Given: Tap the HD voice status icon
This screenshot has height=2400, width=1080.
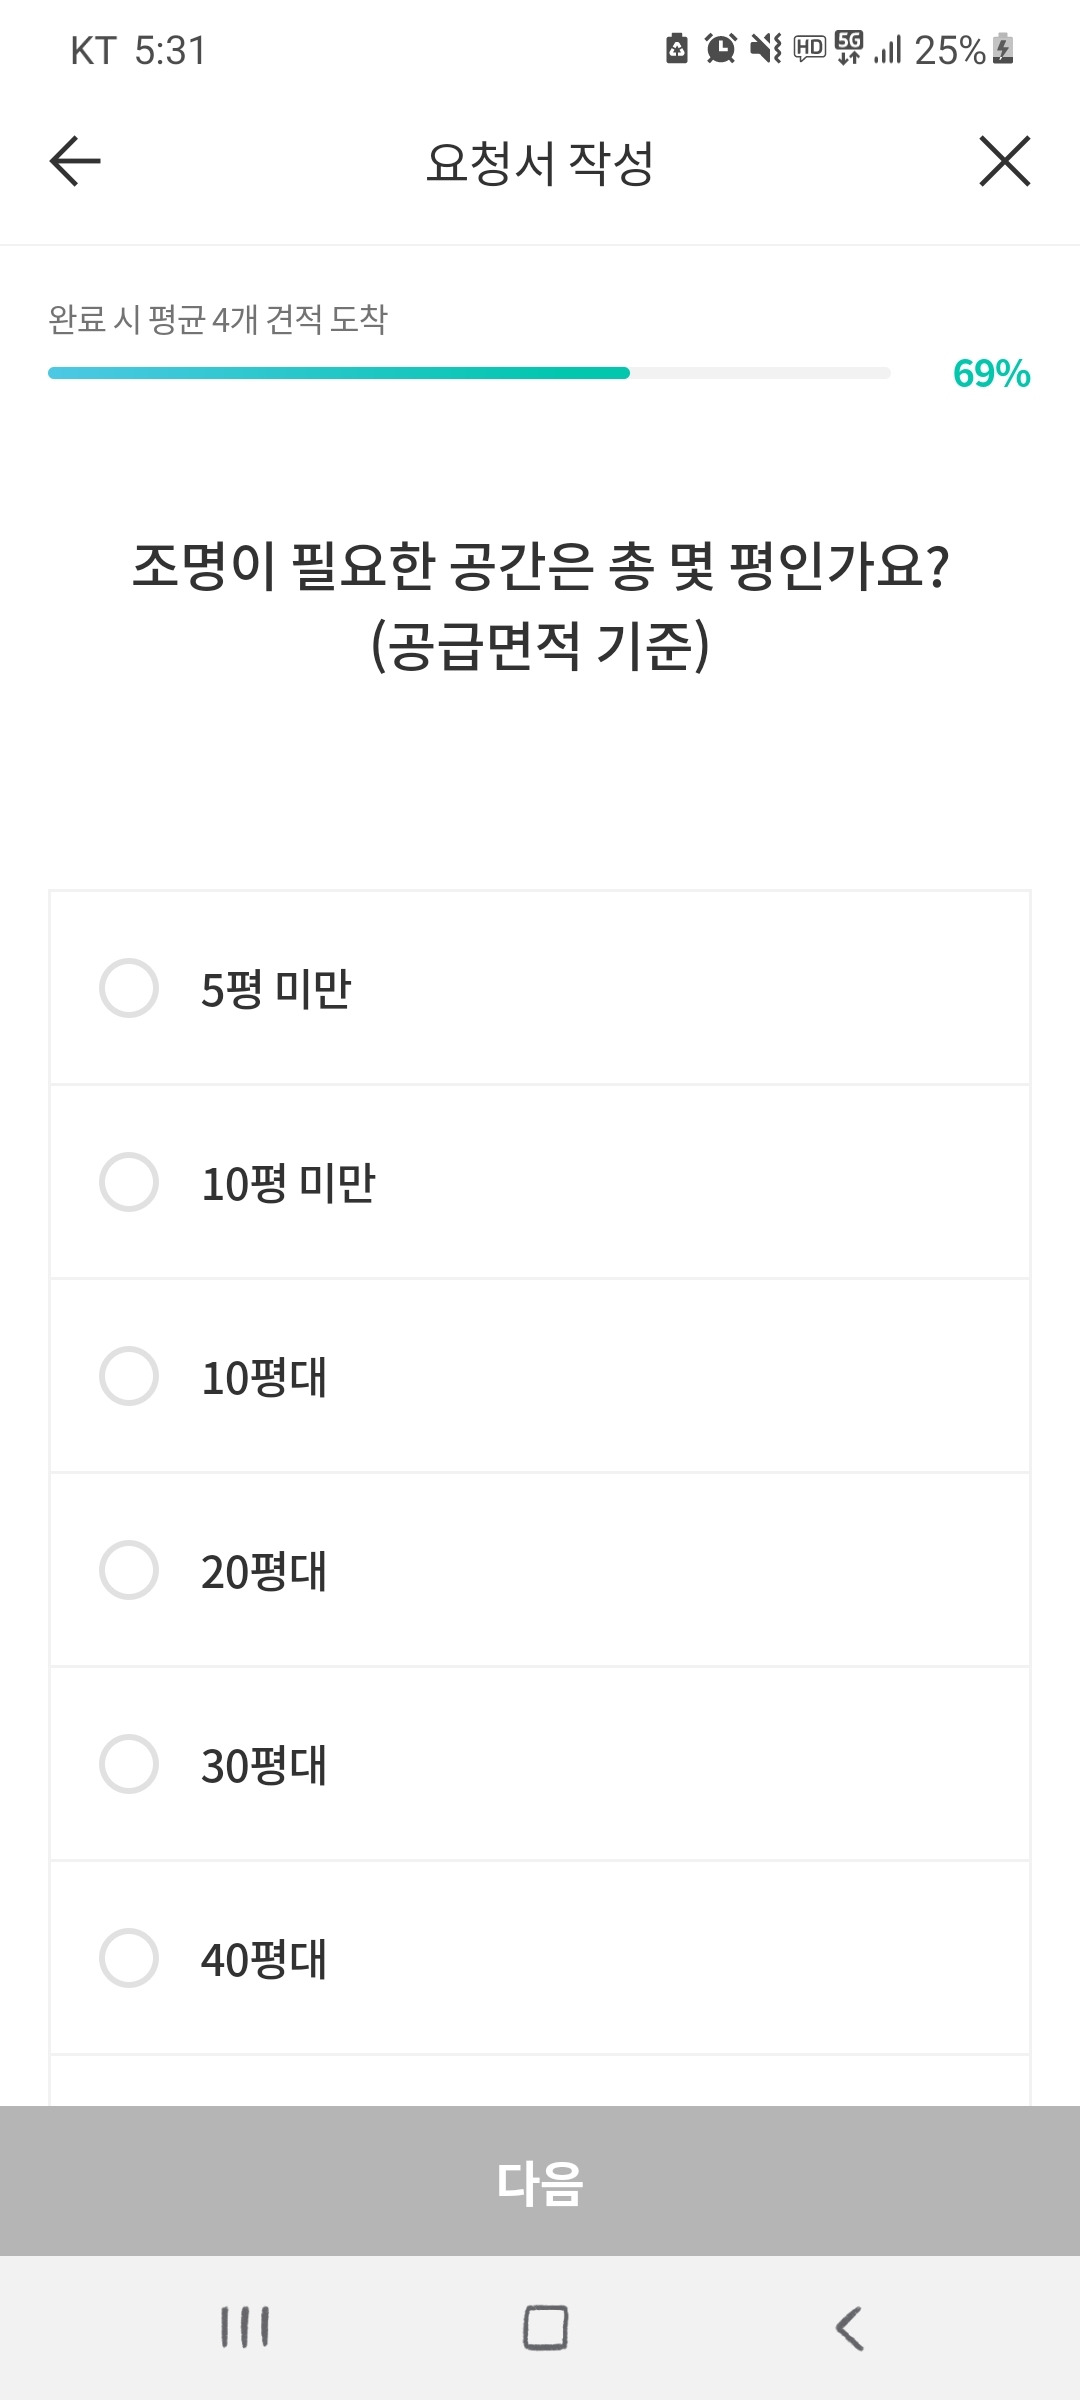Looking at the screenshot, I should click(809, 48).
